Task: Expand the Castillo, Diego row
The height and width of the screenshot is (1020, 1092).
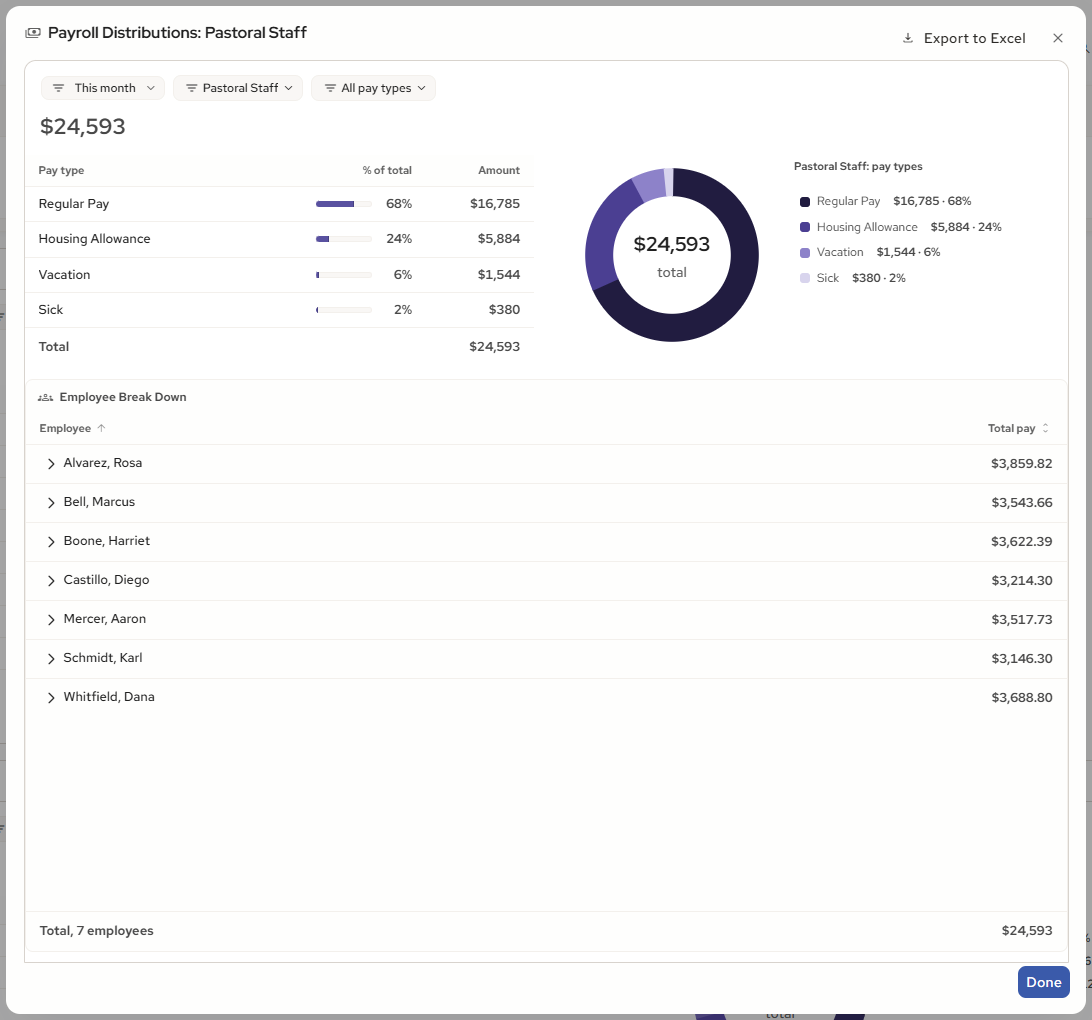Action: tap(51, 581)
